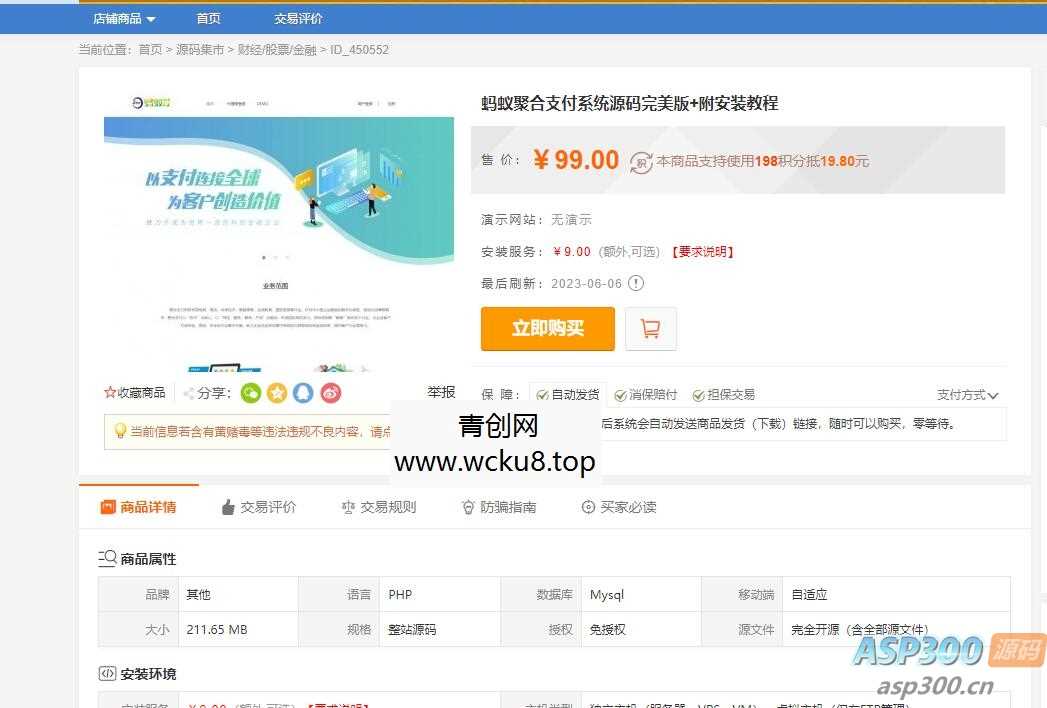Click the 最后刷新 info exclamation icon
Viewport: 1047px width, 708px height.
click(x=637, y=283)
